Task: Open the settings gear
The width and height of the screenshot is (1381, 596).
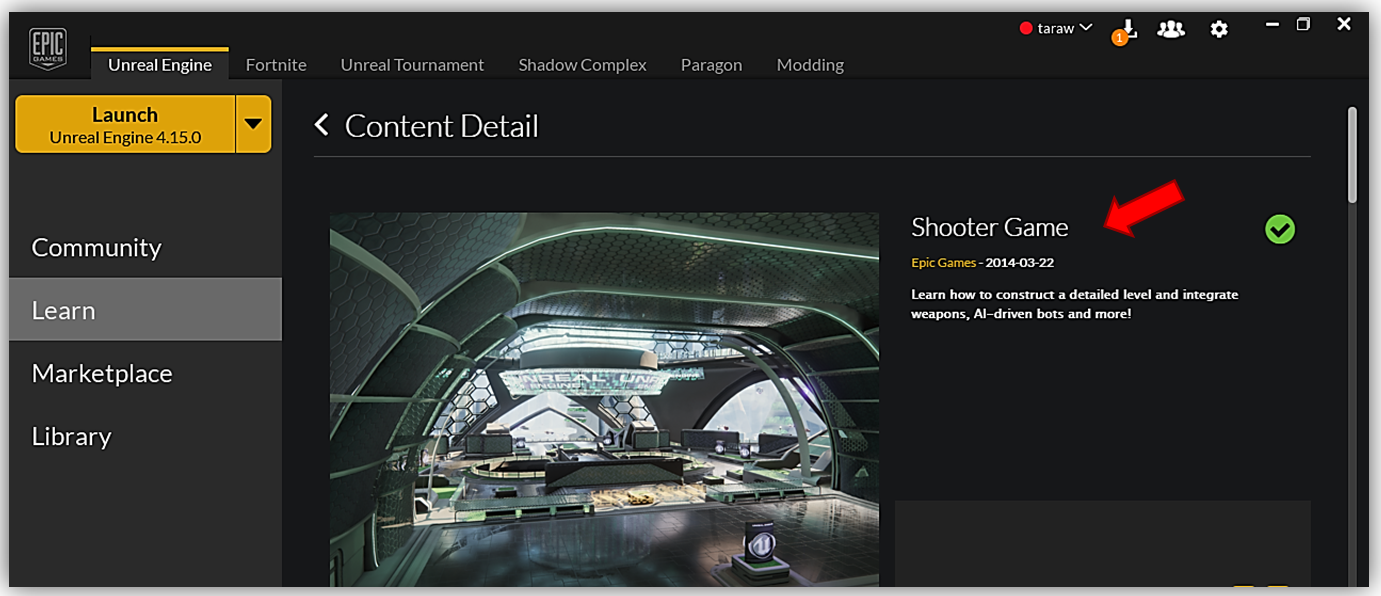Action: coord(1218,29)
